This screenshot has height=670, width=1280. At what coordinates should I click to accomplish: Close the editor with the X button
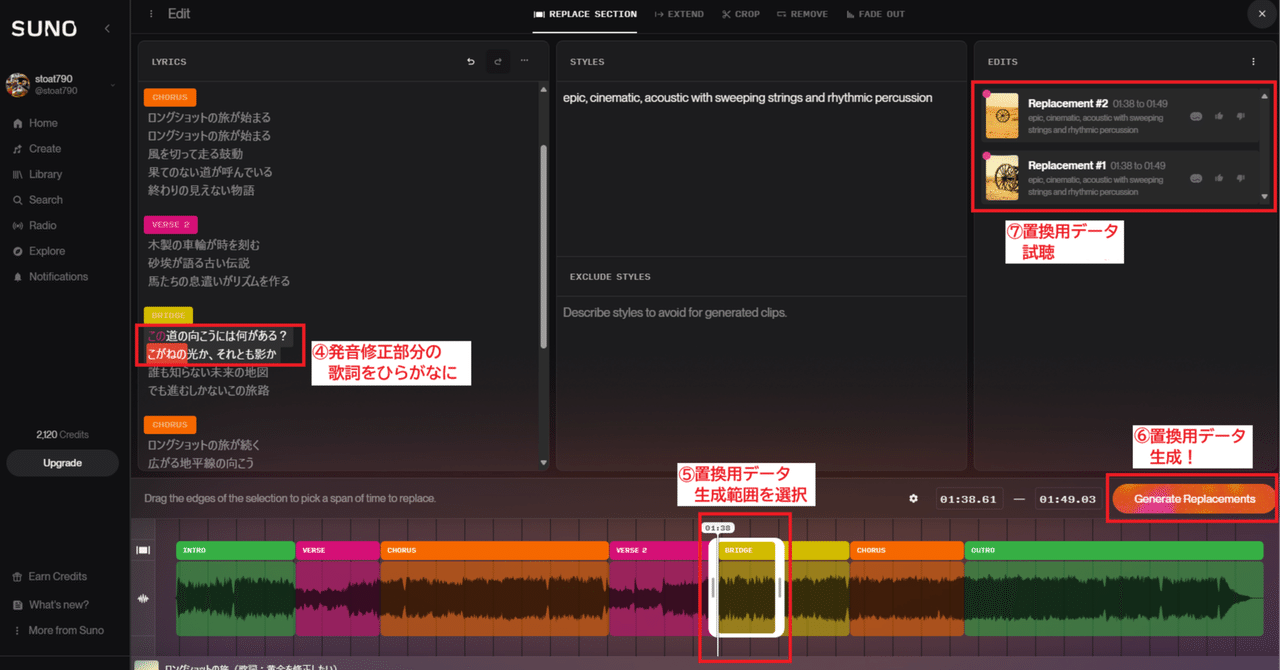tap(1260, 14)
